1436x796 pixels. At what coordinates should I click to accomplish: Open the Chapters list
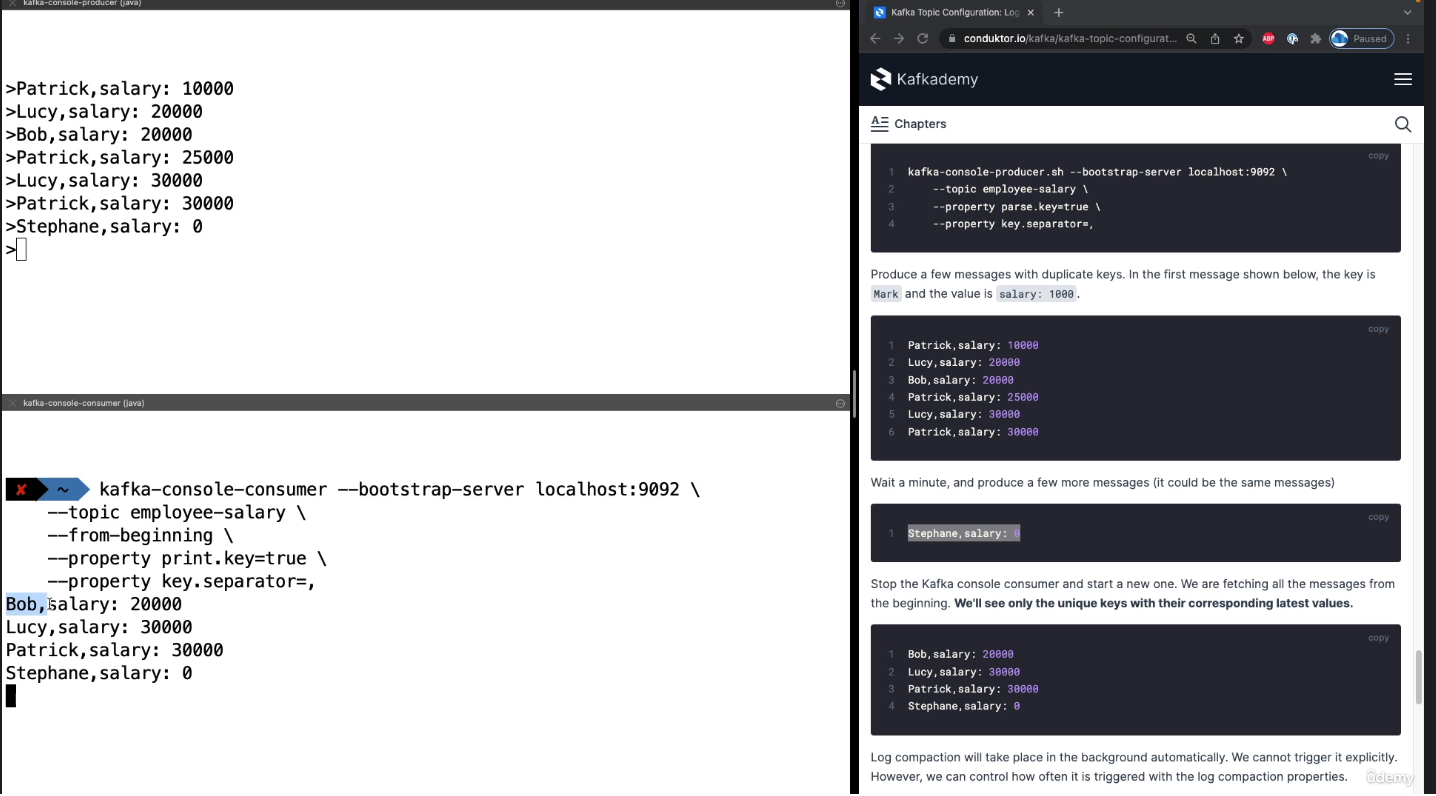tap(908, 124)
